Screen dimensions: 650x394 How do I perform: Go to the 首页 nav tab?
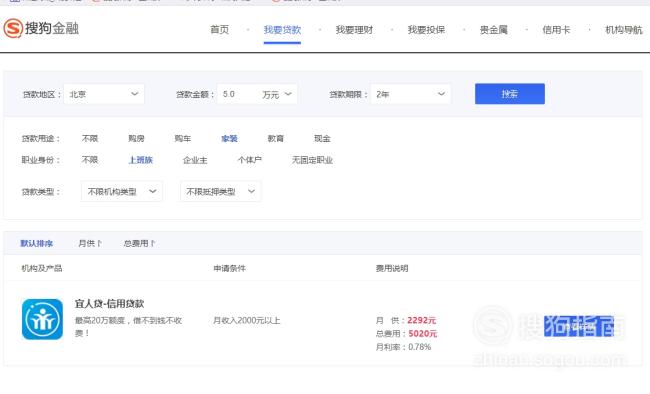pyautogui.click(x=220, y=30)
